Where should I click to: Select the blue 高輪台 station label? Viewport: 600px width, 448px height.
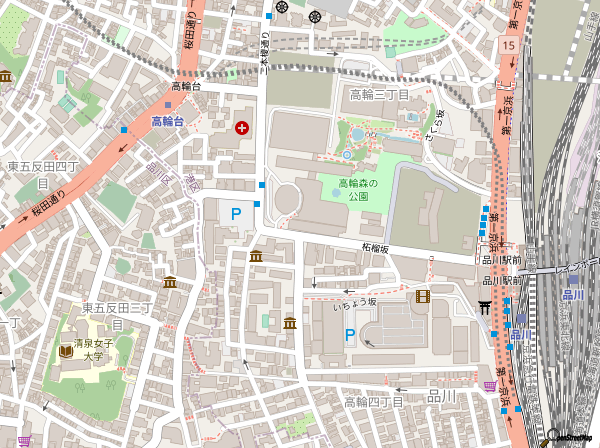tap(168, 121)
